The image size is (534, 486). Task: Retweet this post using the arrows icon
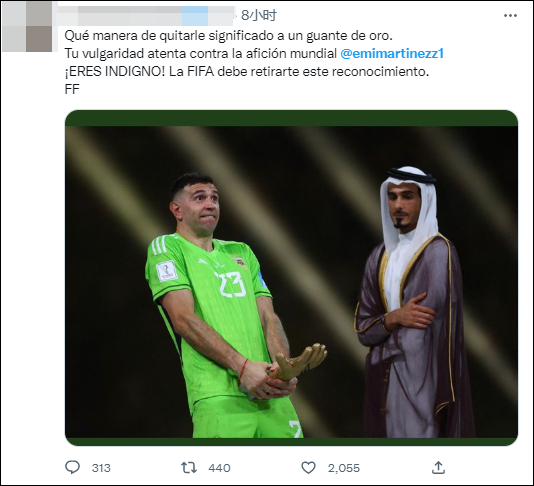(x=189, y=467)
